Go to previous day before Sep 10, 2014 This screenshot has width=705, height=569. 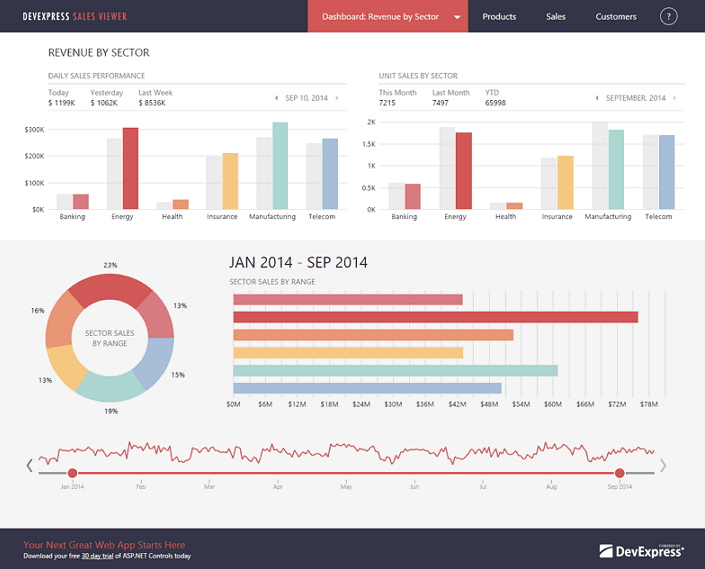pos(276,98)
